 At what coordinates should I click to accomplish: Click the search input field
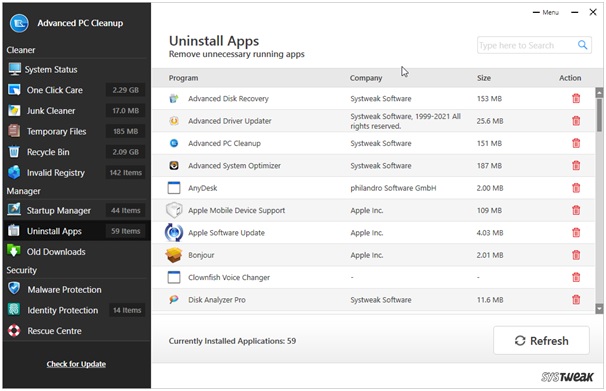(x=534, y=45)
